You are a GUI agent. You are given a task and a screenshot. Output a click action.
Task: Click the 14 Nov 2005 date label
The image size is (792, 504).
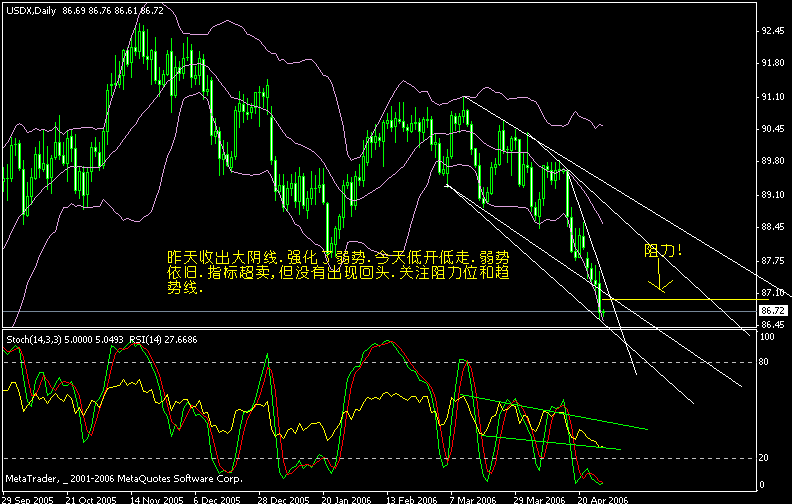157,499
